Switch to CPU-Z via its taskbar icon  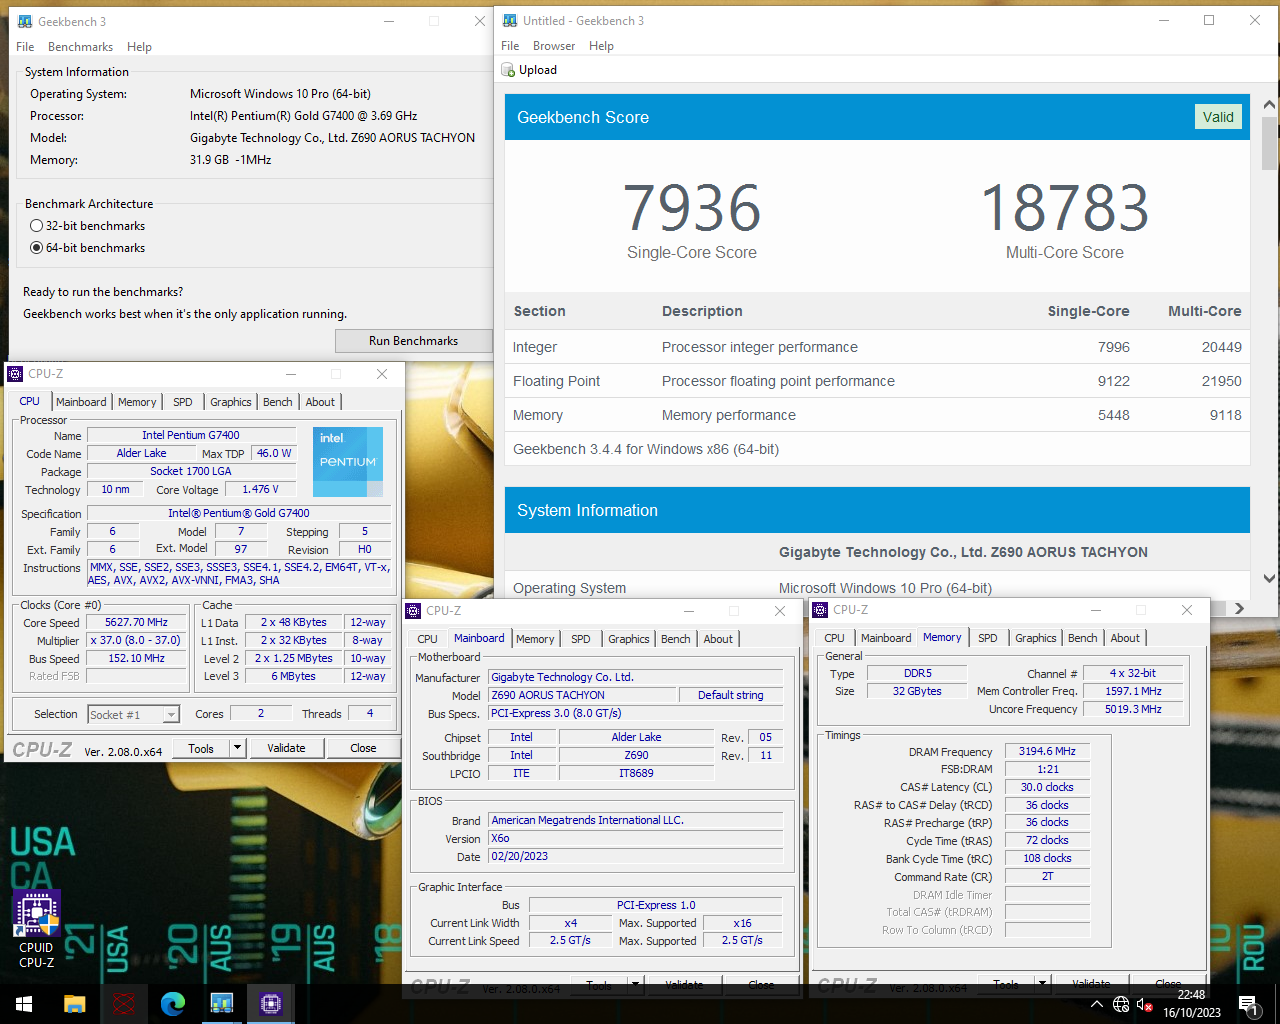[x=270, y=1004]
